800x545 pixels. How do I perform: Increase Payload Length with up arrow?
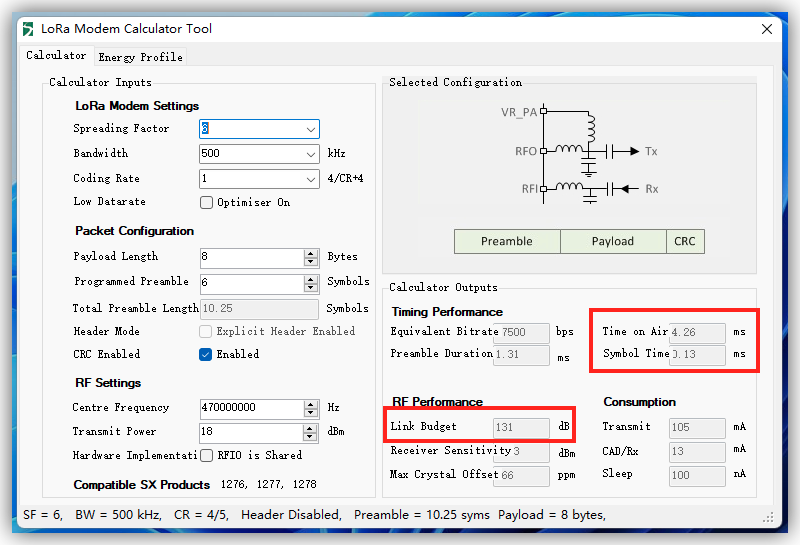coord(311,252)
